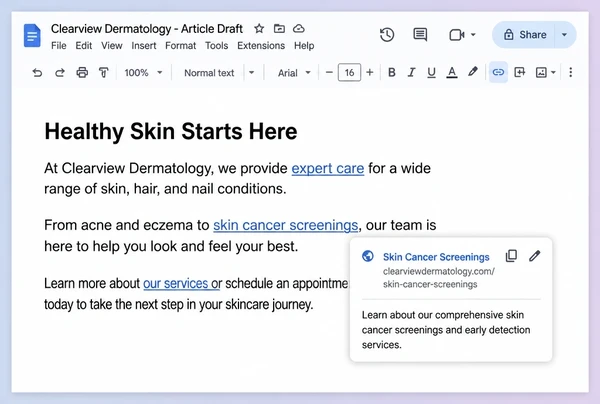Open the more toolbar options menu
This screenshot has height=404, width=600.
571,72
